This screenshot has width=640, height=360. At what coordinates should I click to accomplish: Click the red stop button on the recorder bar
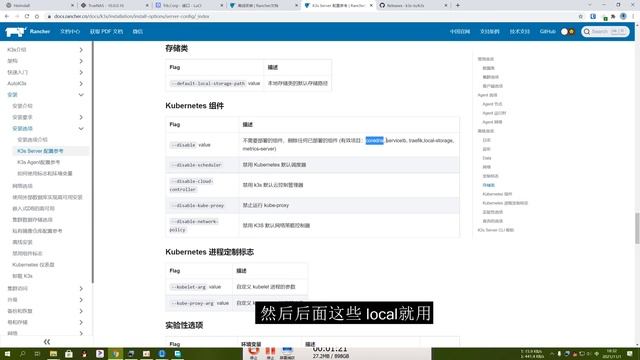coord(253,352)
